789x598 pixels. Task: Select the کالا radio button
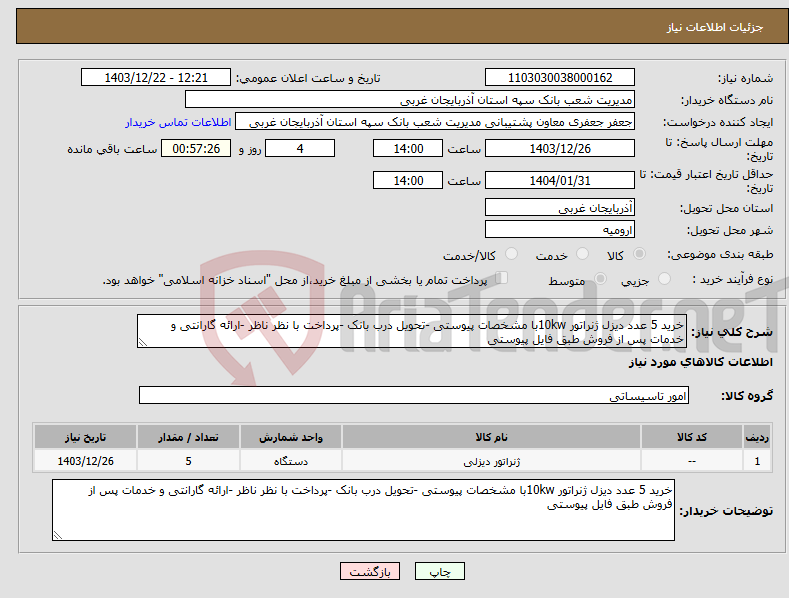coord(640,254)
